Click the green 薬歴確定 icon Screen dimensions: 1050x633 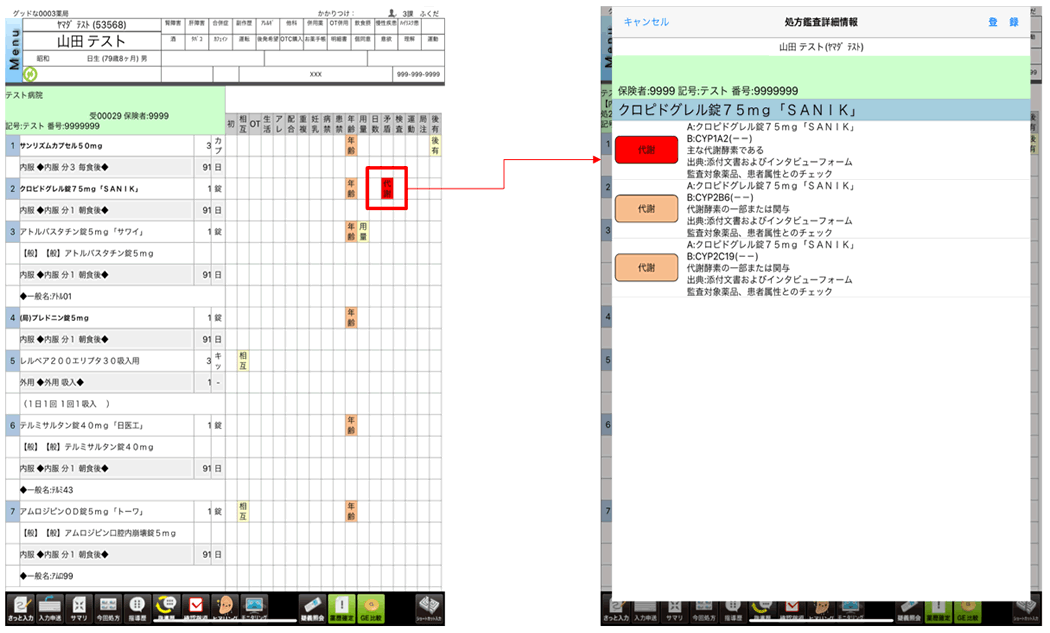[x=342, y=609]
